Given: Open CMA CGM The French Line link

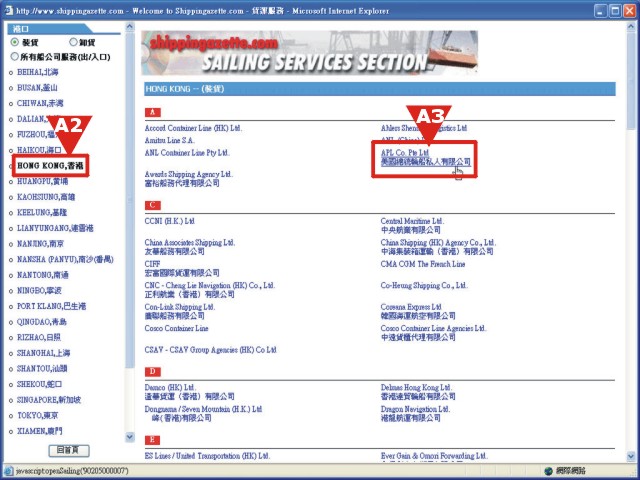Looking at the screenshot, I should pos(423,264).
